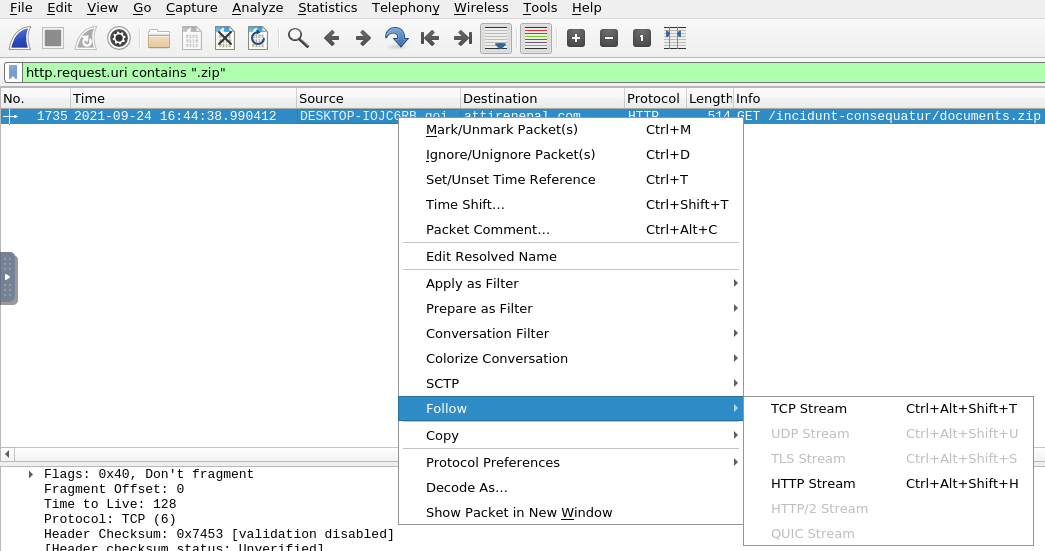The height and width of the screenshot is (551, 1045).
Task: Sort by the Protocol column header
Action: [x=655, y=99]
